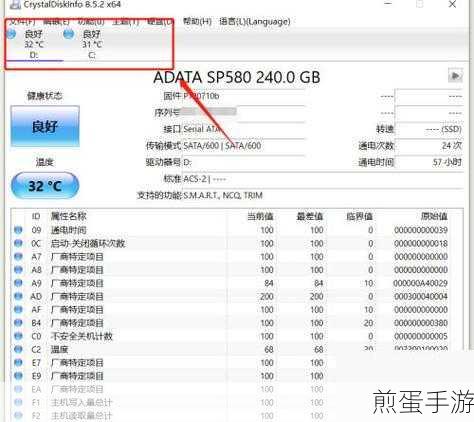Click the status icon of row EA
The width and height of the screenshot is (474, 422).
pyautogui.click(x=18, y=389)
